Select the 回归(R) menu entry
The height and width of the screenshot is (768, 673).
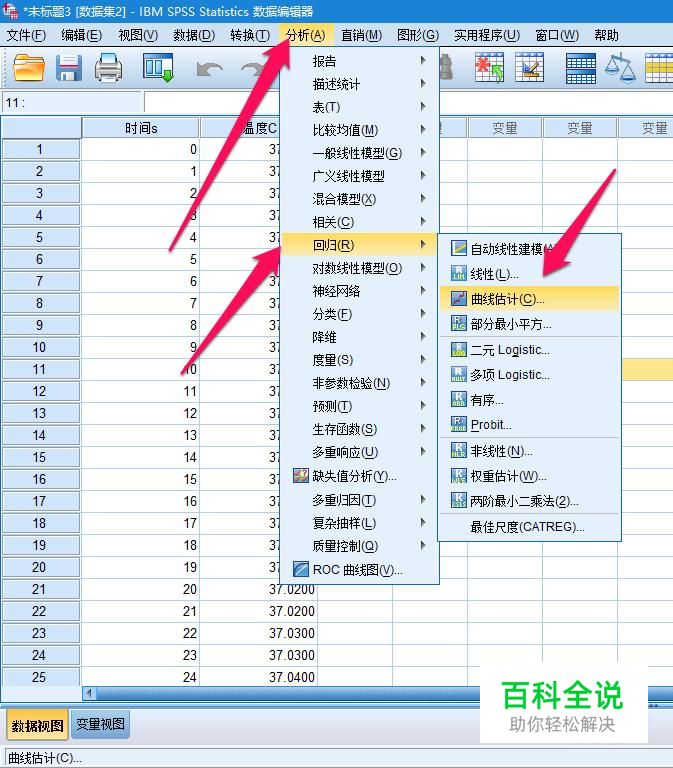click(360, 244)
